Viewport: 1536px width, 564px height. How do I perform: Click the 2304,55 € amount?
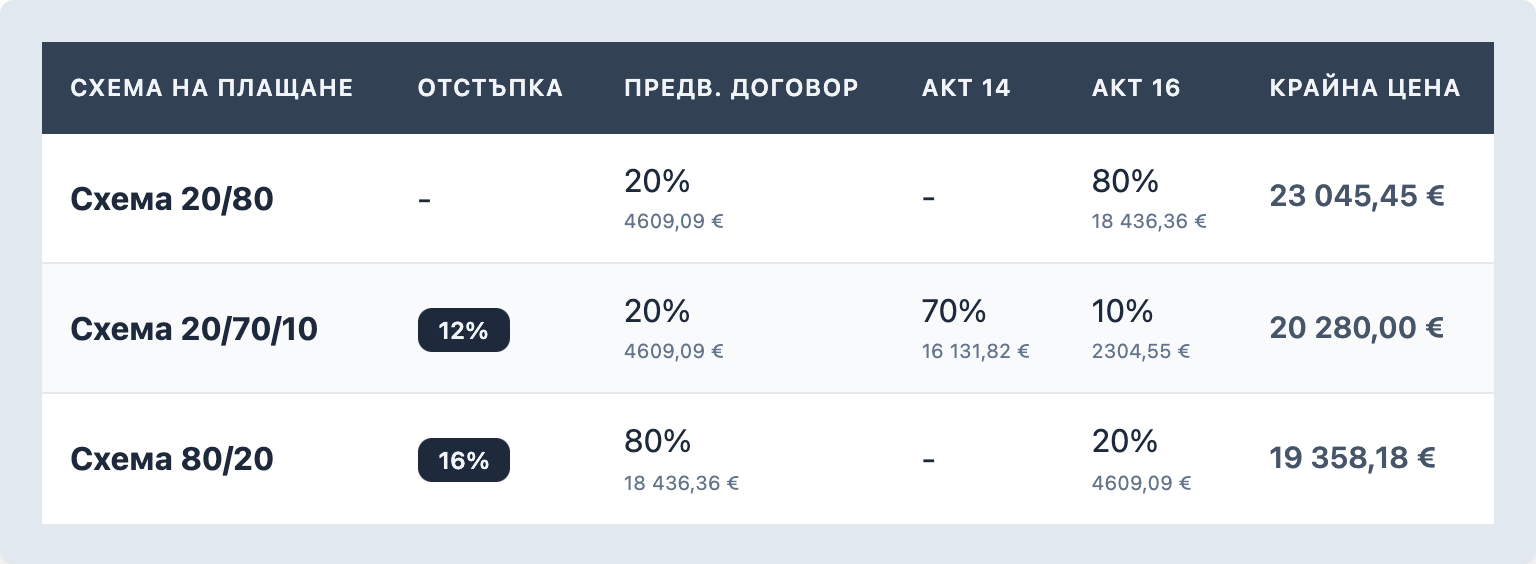coord(1141,351)
